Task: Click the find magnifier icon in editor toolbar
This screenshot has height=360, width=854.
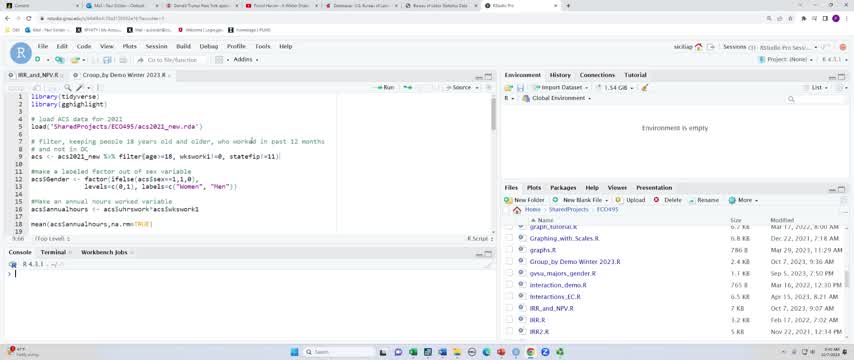Action: coord(68,87)
